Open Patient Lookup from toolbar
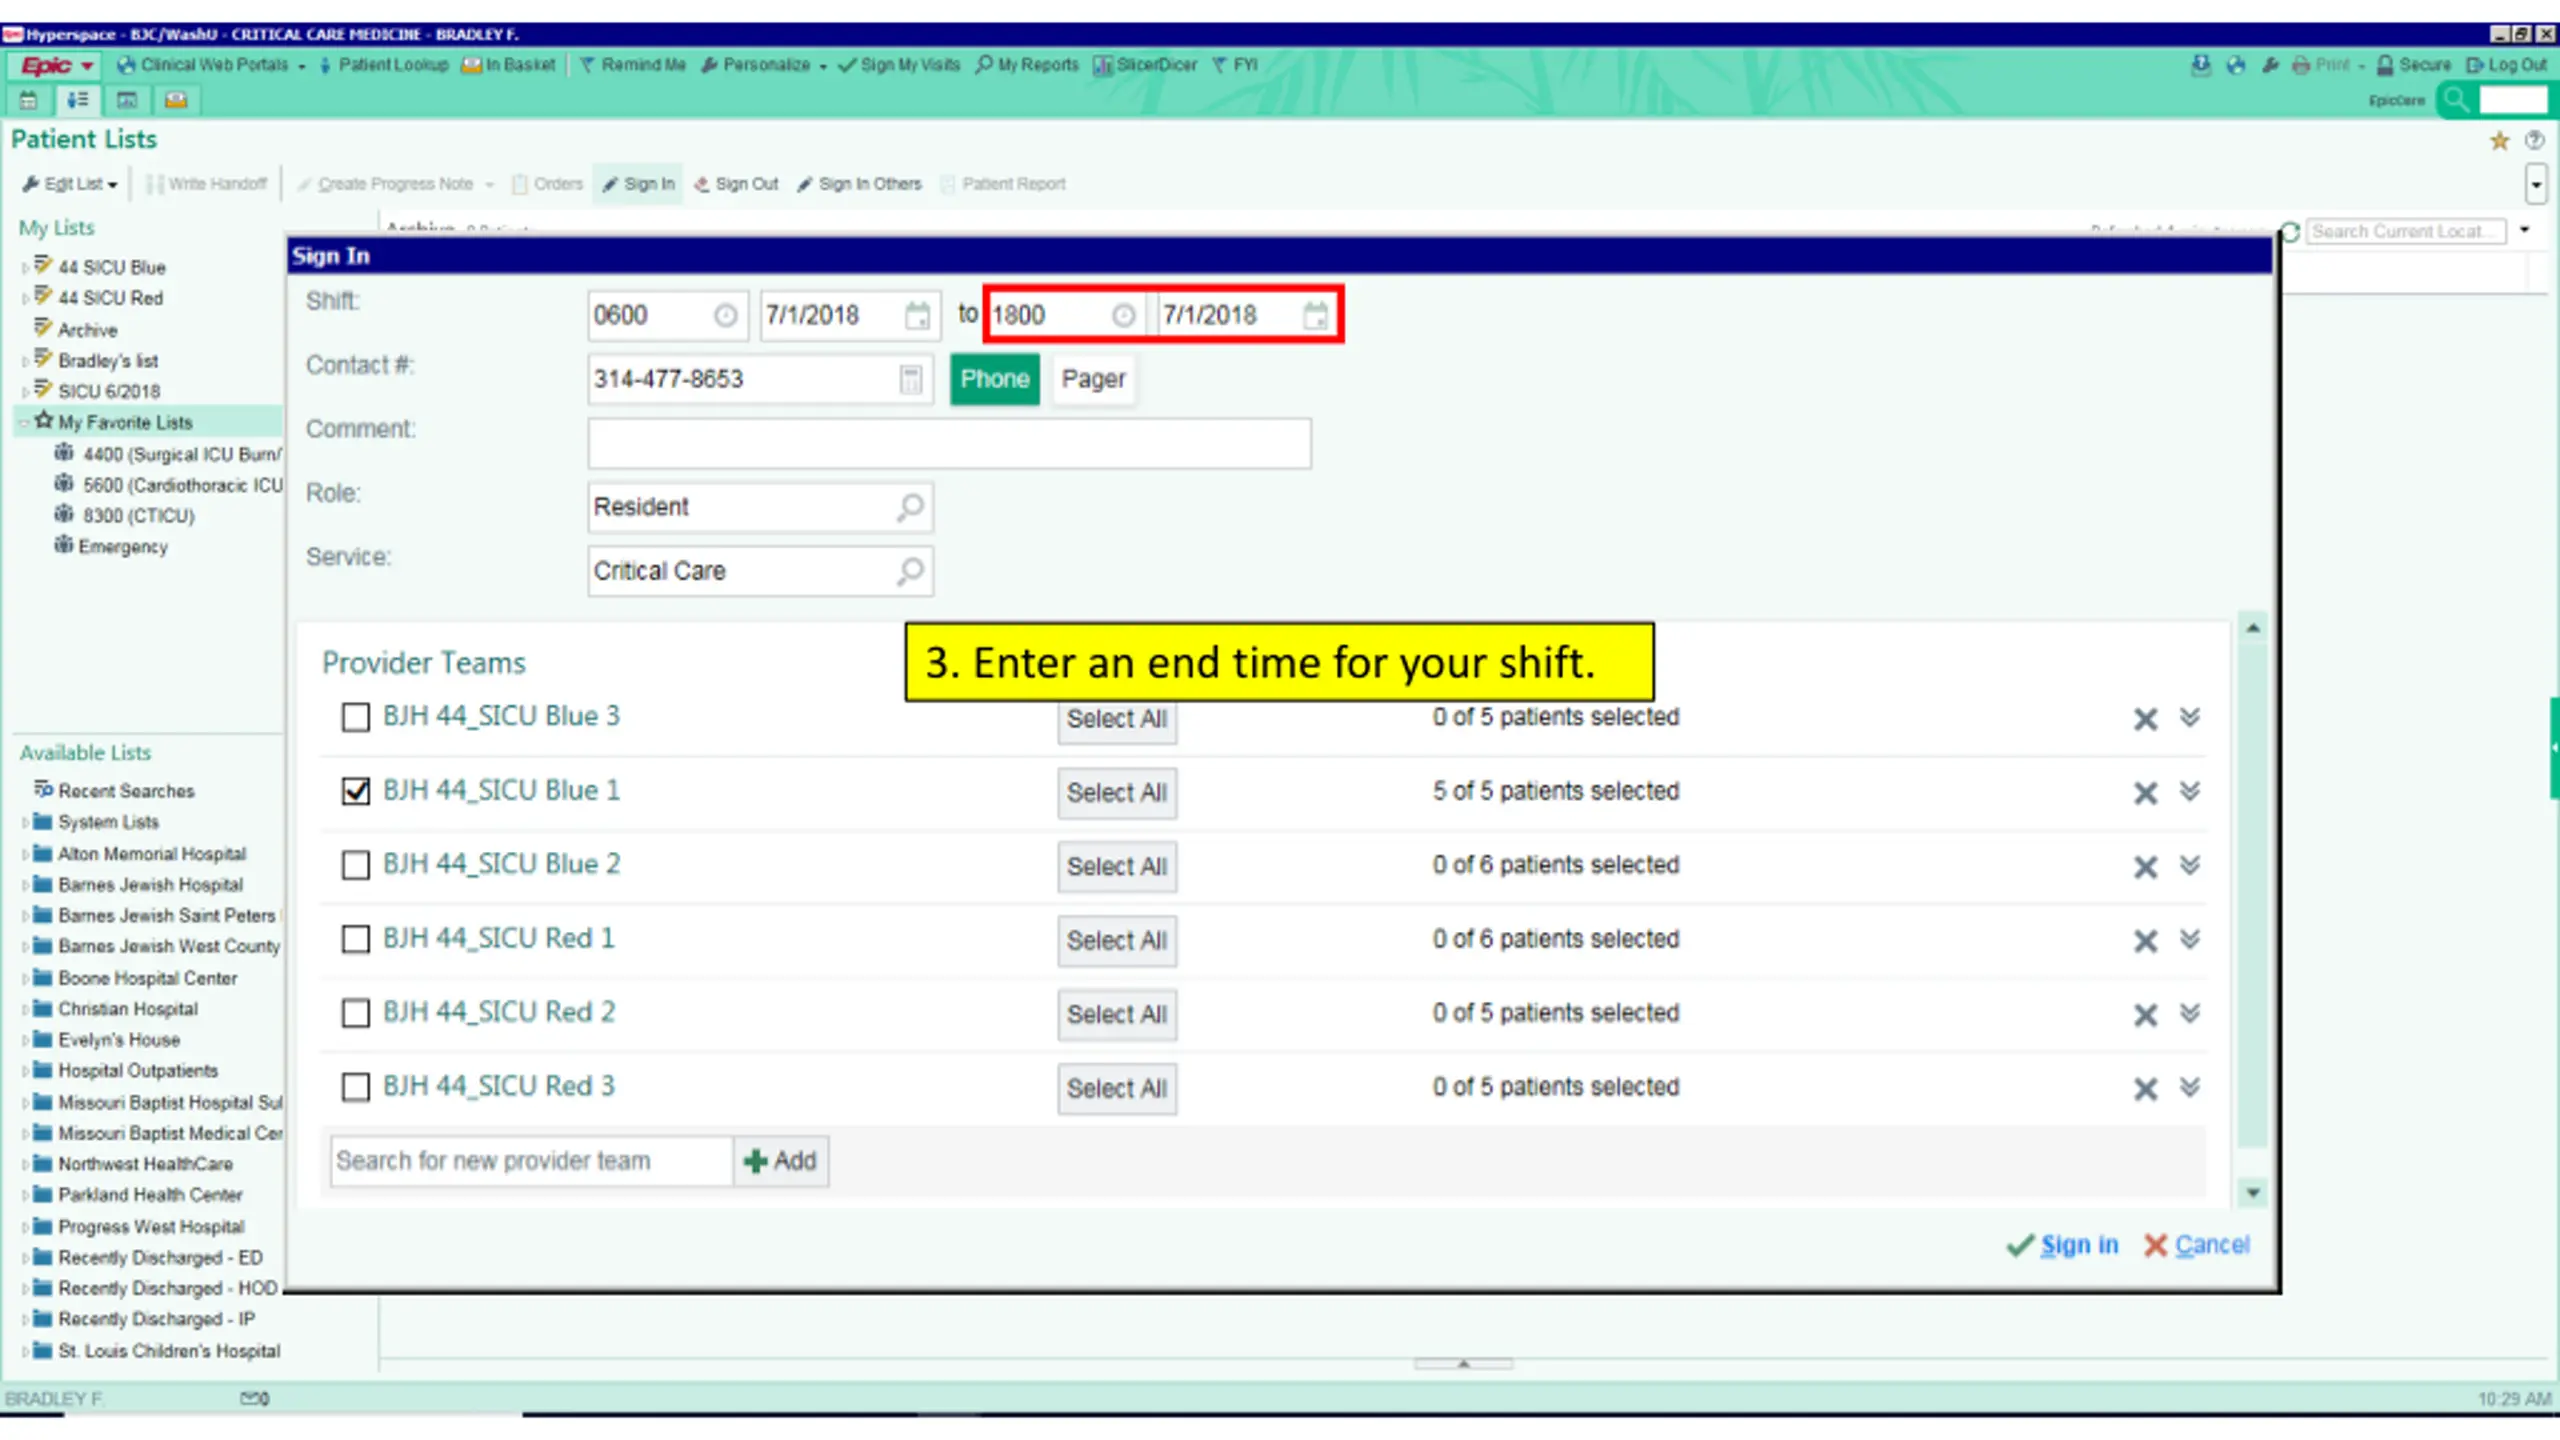 (384, 65)
